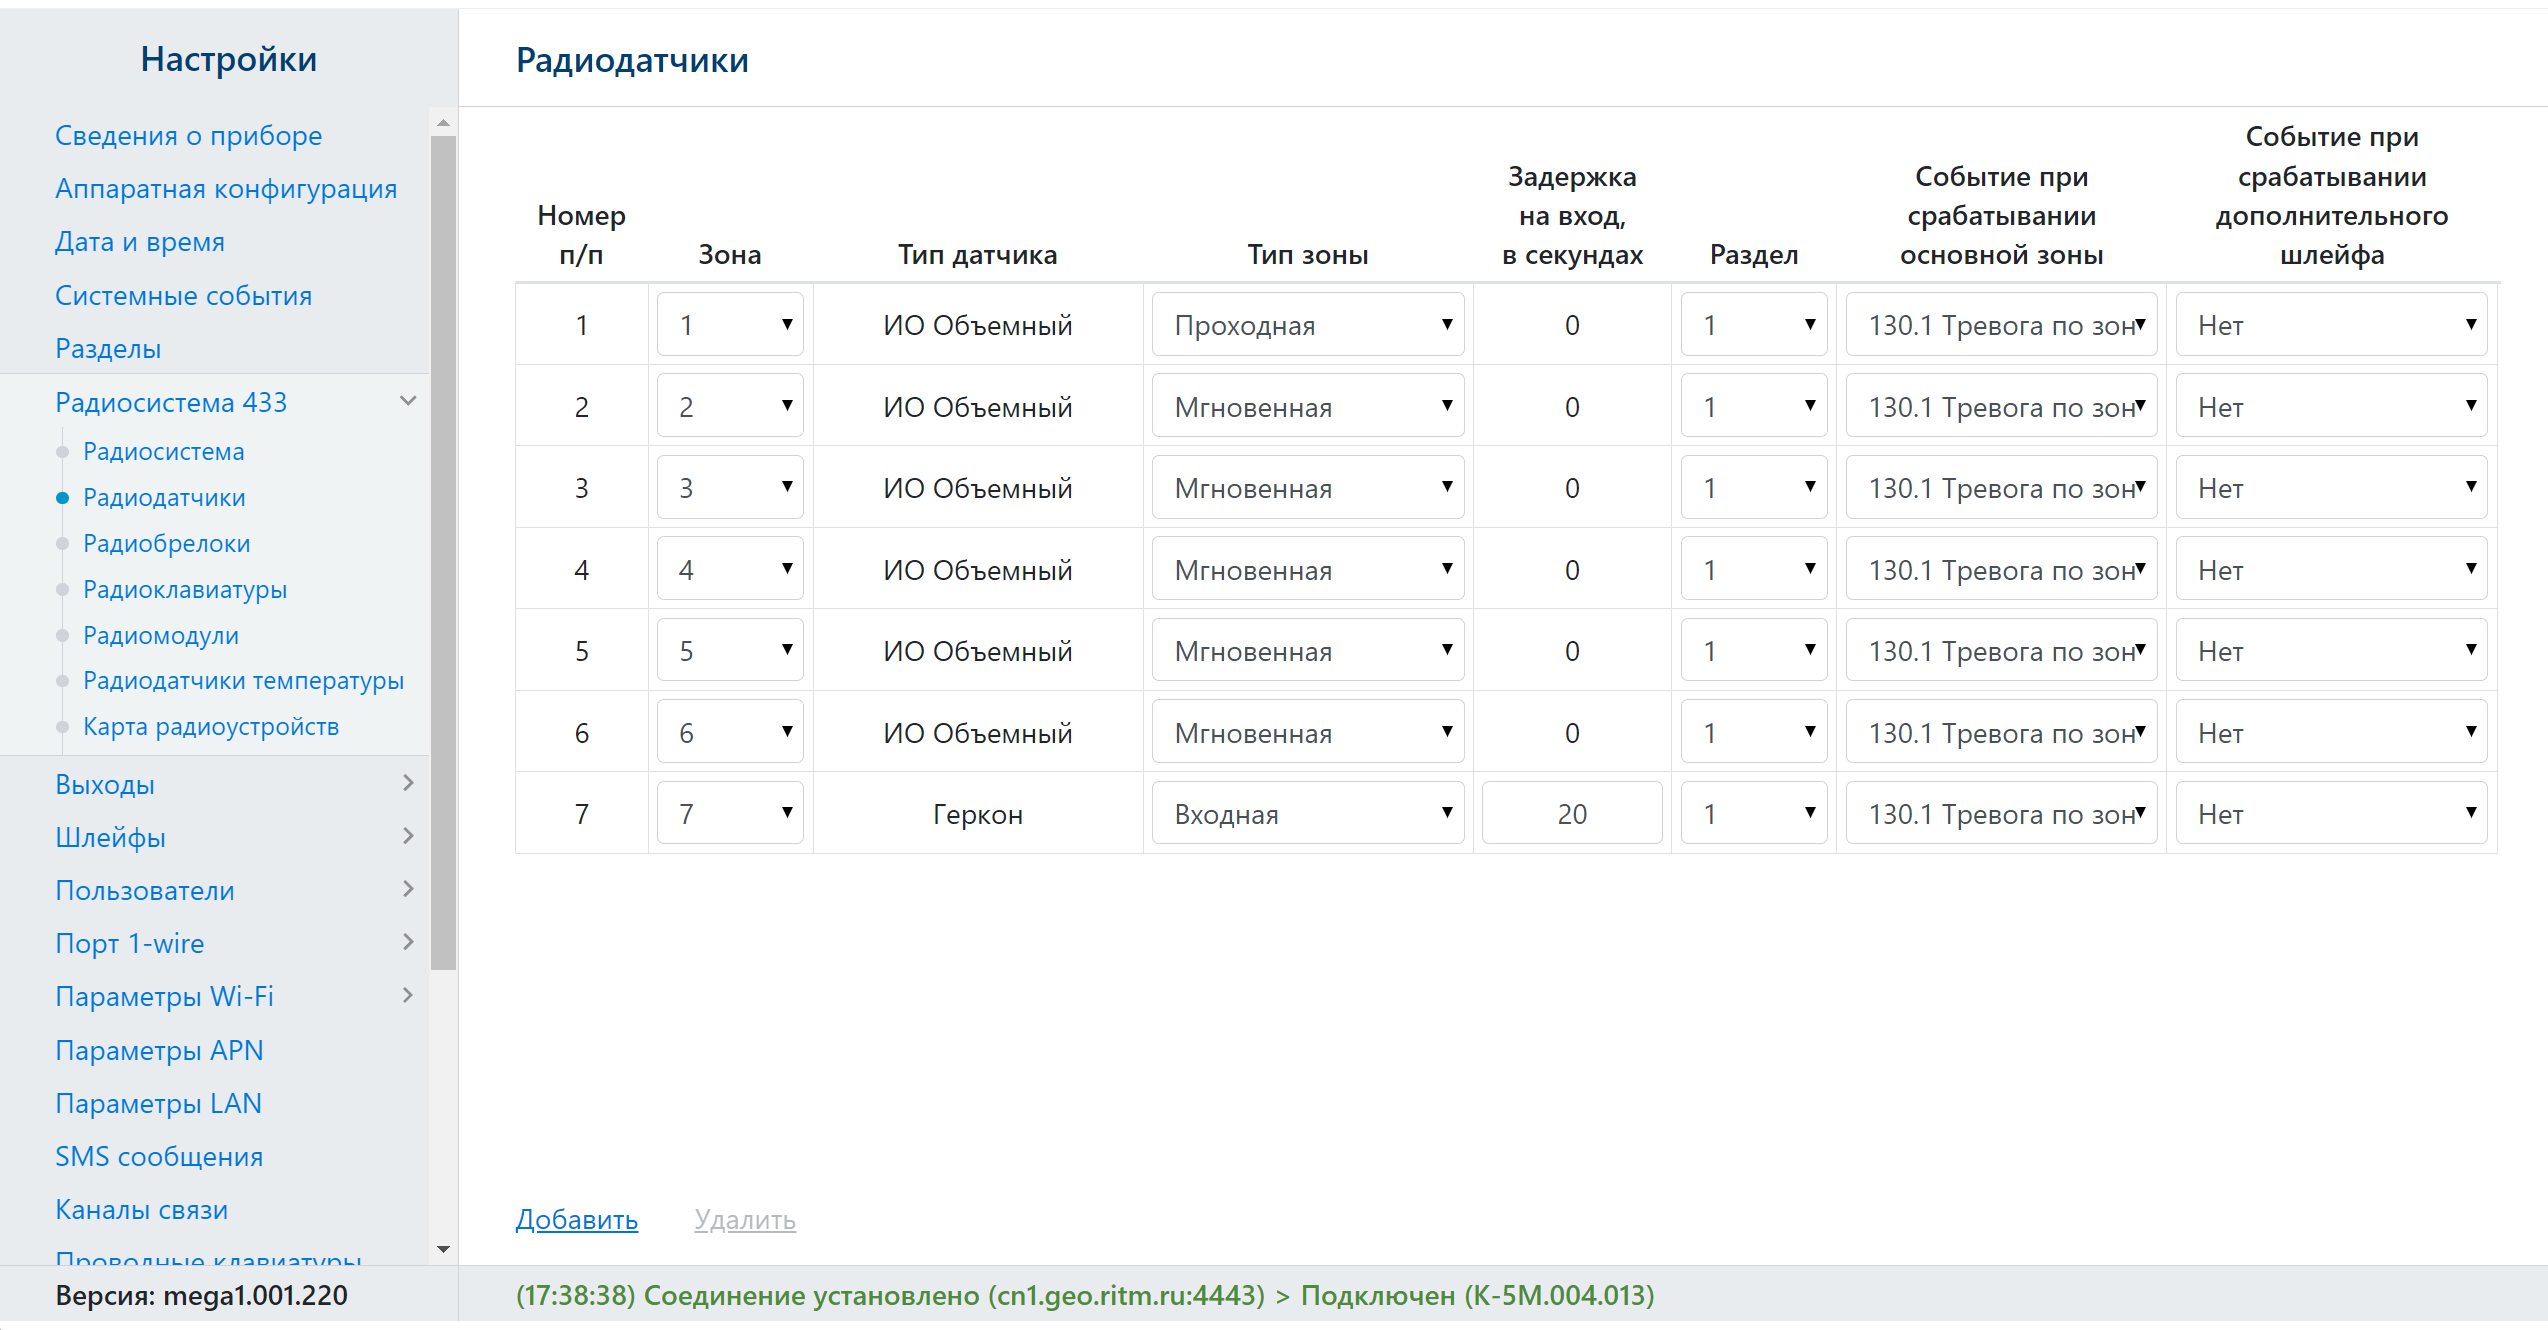Open Карта радиоустройств menu item
Viewport: 2548px width, 1330px height.
(211, 726)
